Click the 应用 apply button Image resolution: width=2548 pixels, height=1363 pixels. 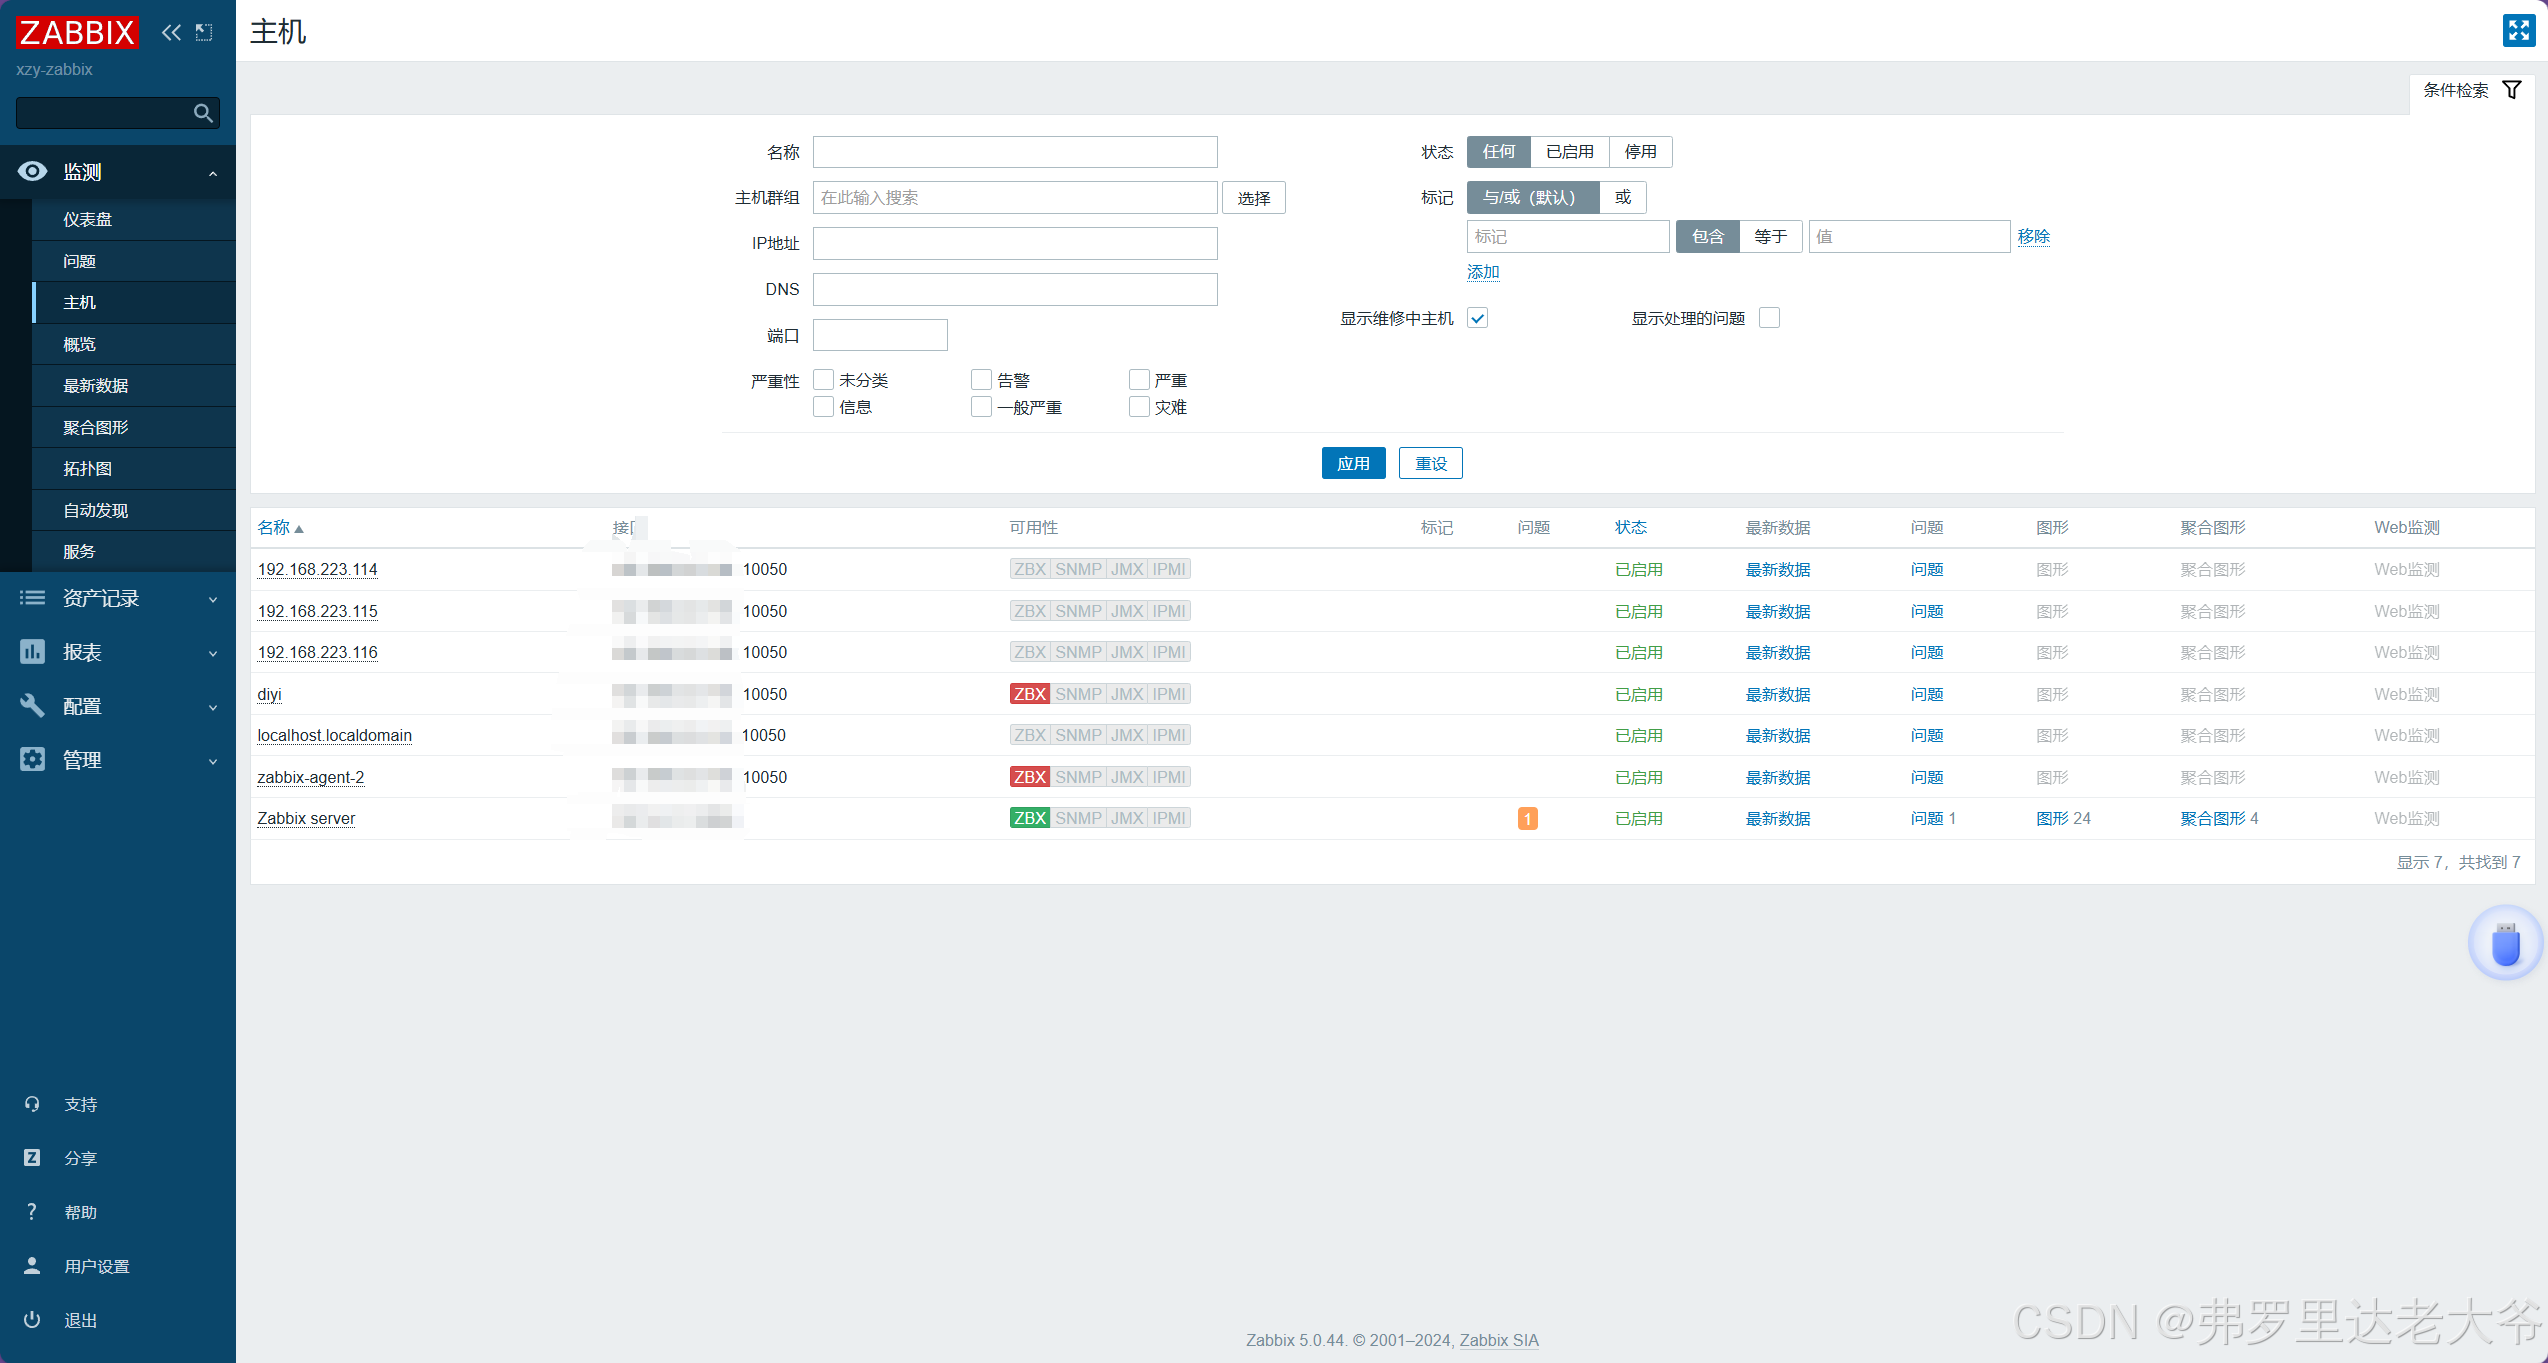coord(1353,463)
